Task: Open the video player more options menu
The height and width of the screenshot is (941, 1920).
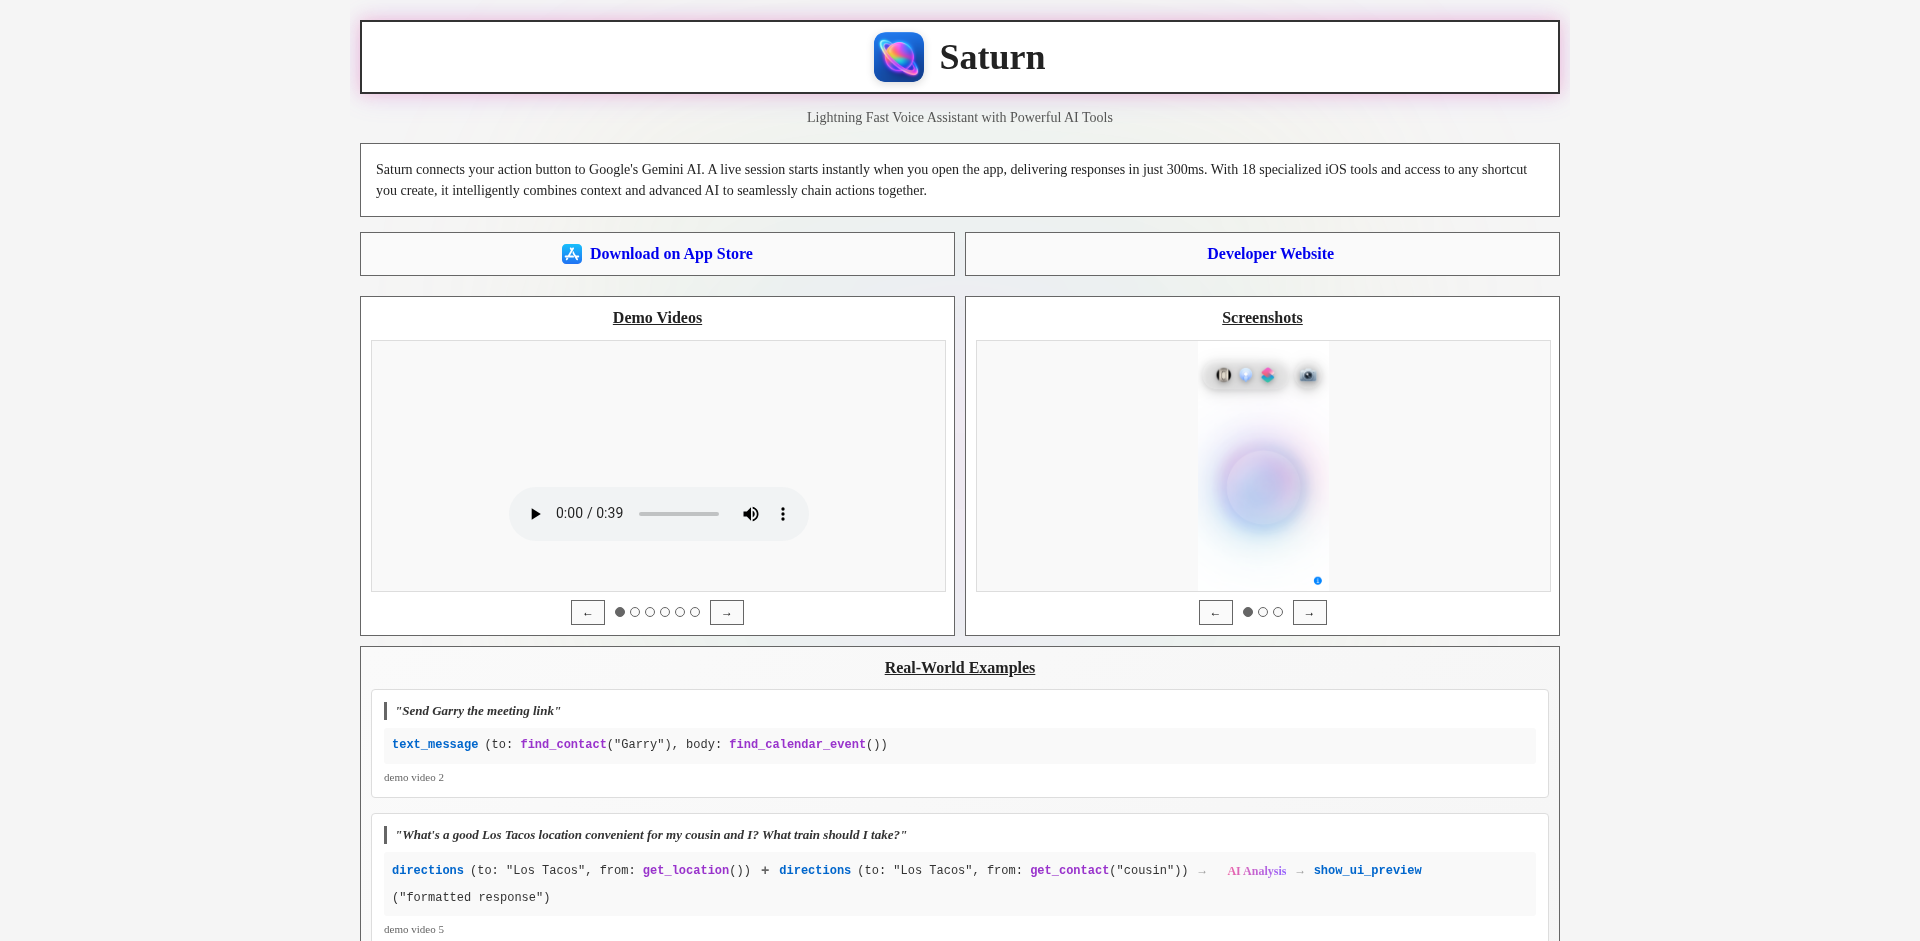Action: pos(783,514)
